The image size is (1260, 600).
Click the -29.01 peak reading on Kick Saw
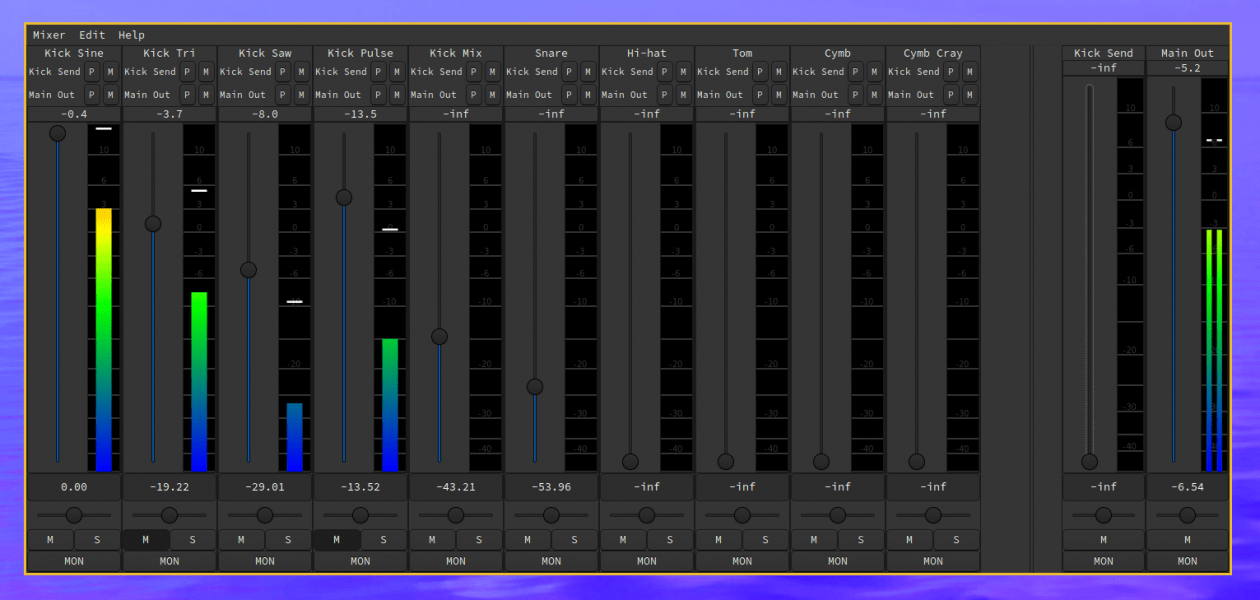265,487
